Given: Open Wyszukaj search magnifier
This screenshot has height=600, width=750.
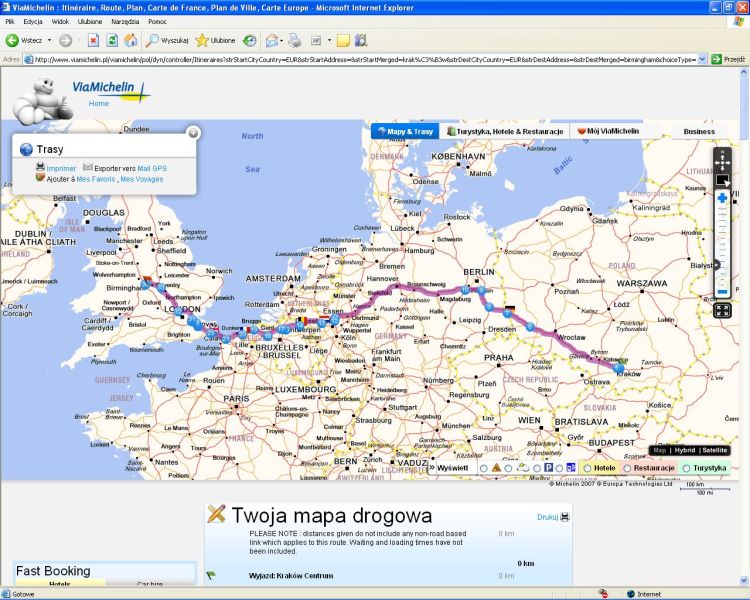Looking at the screenshot, I should 167,41.
